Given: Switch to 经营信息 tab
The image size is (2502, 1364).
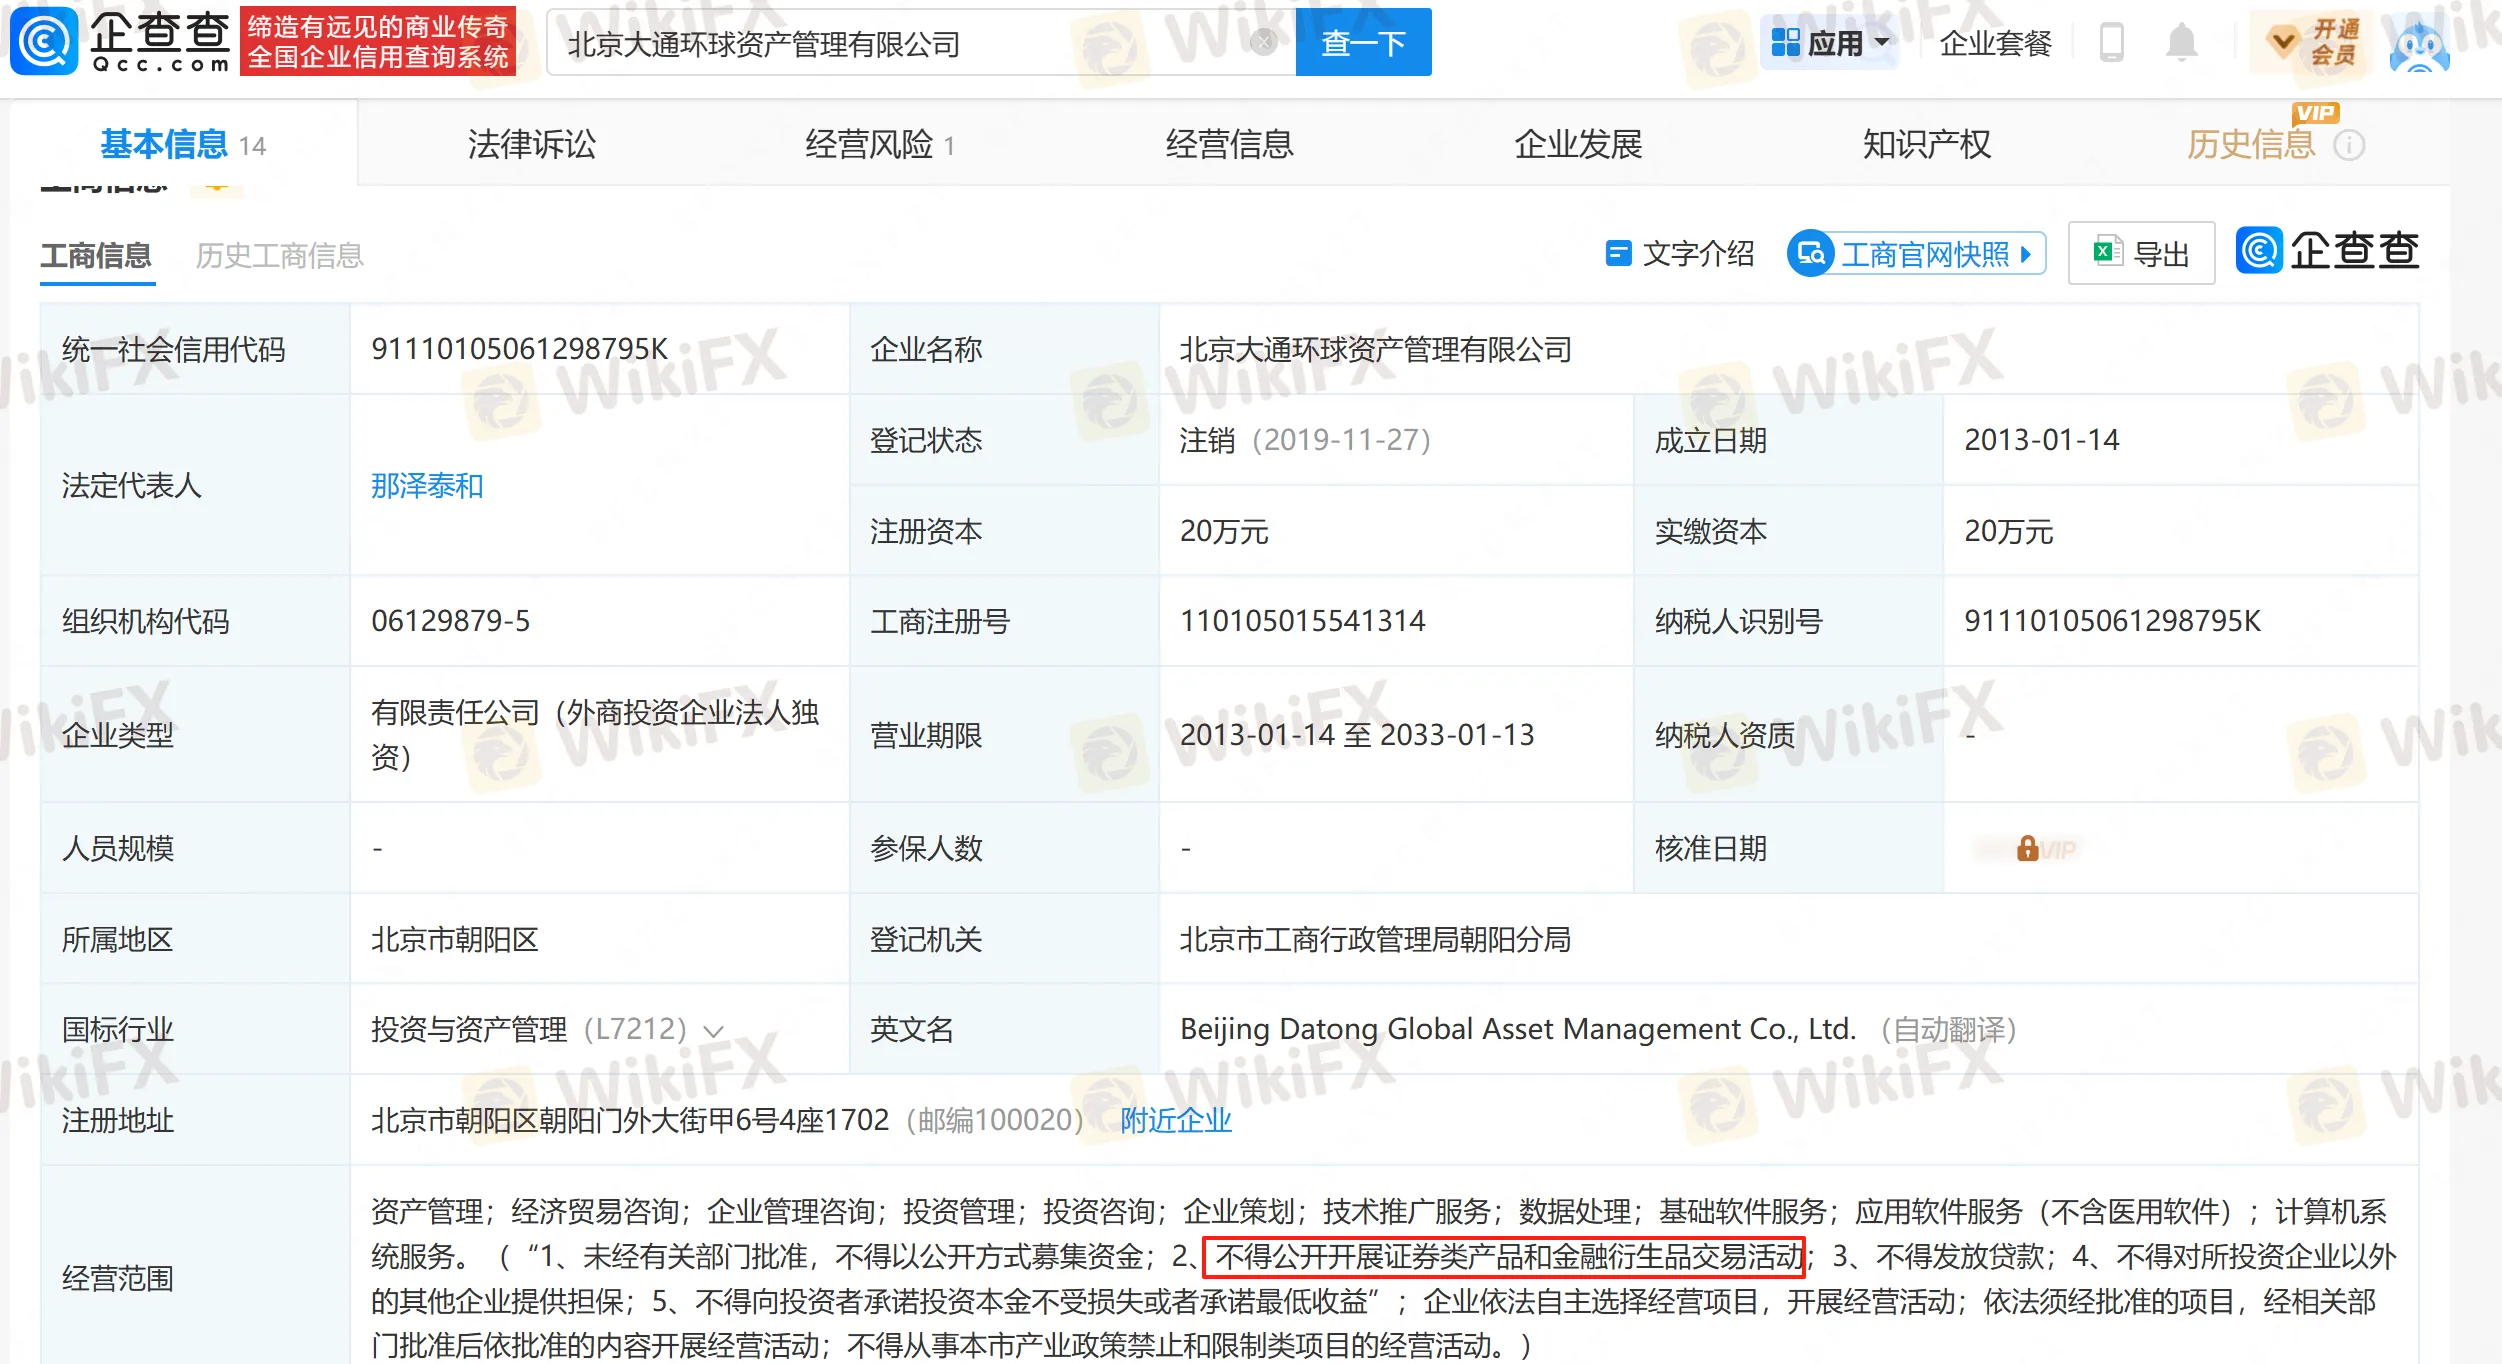Looking at the screenshot, I should coord(1229,145).
